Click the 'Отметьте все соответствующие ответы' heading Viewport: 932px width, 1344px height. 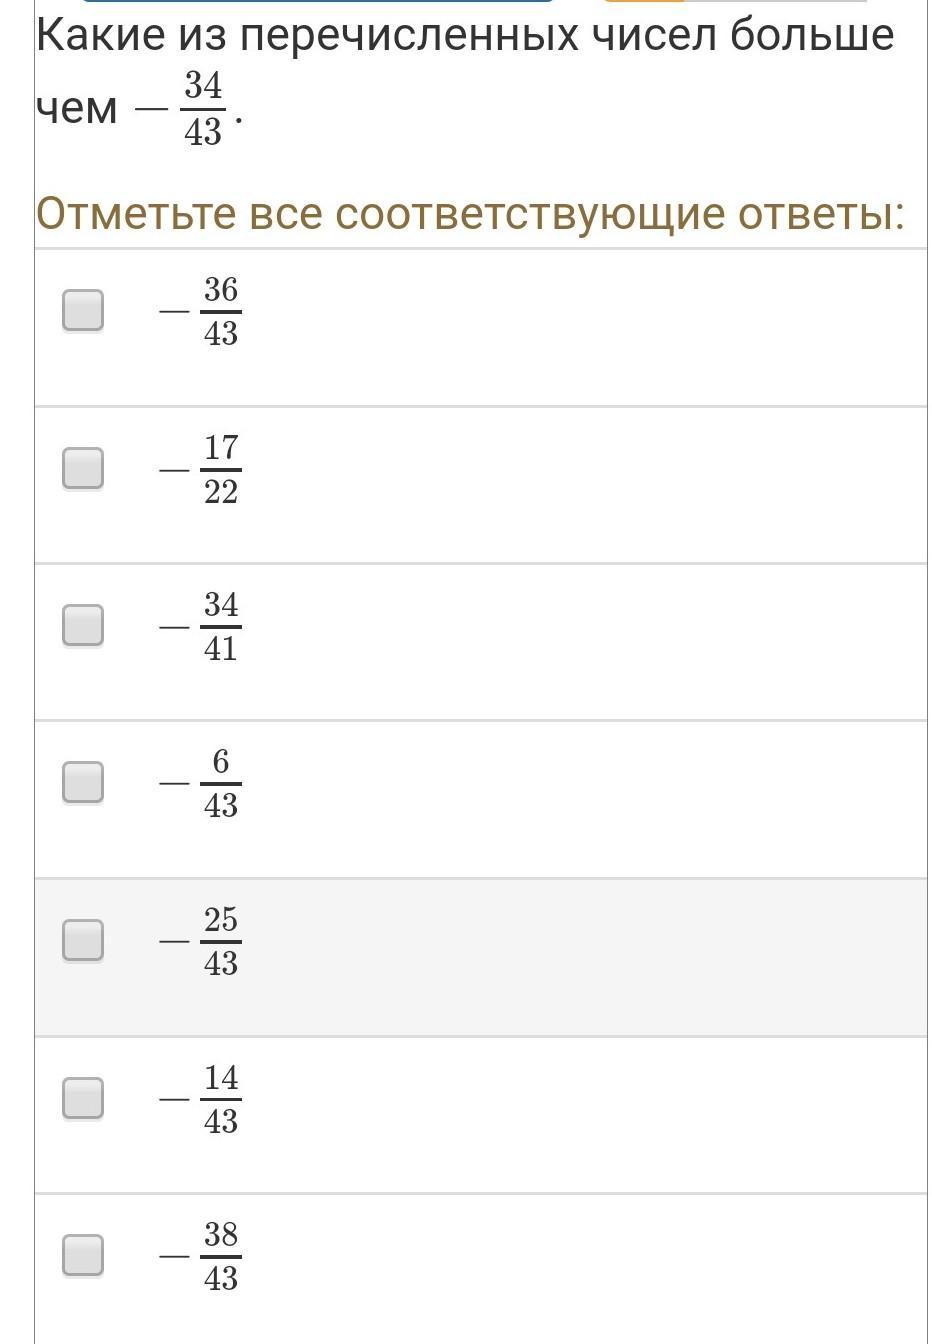point(470,213)
